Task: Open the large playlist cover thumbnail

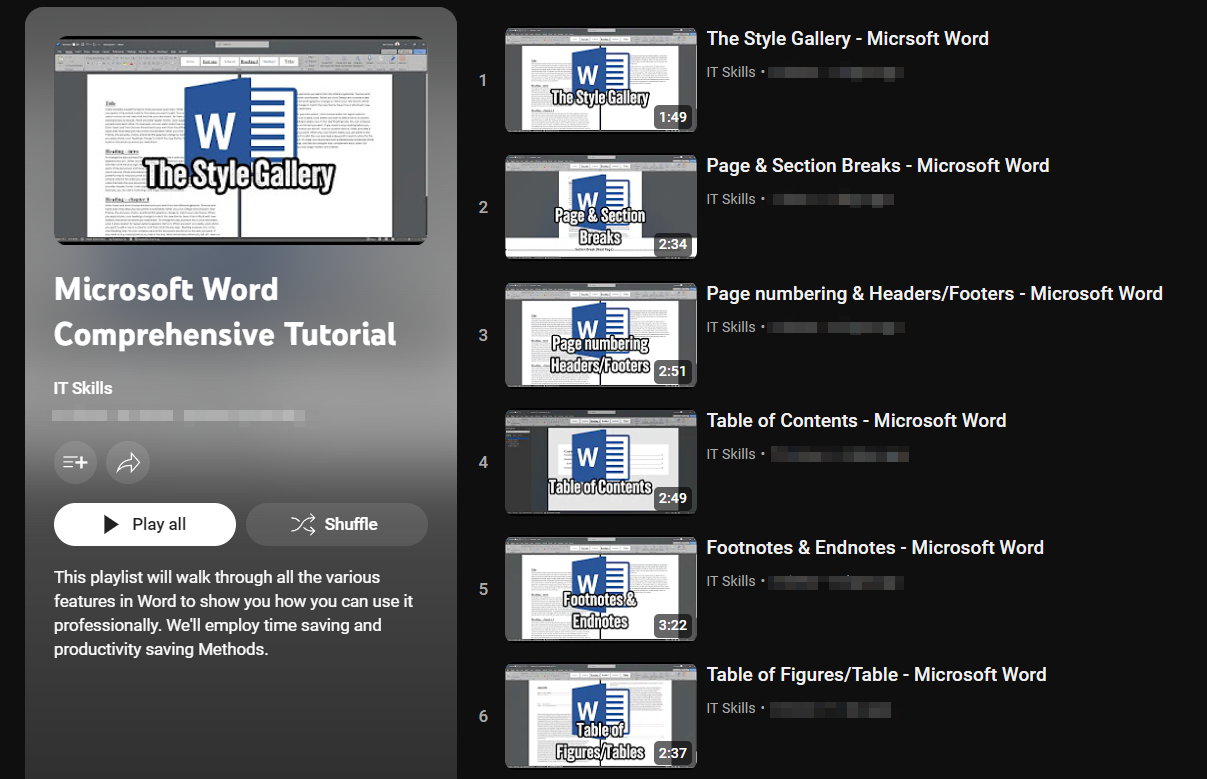Action: pyautogui.click(x=240, y=140)
